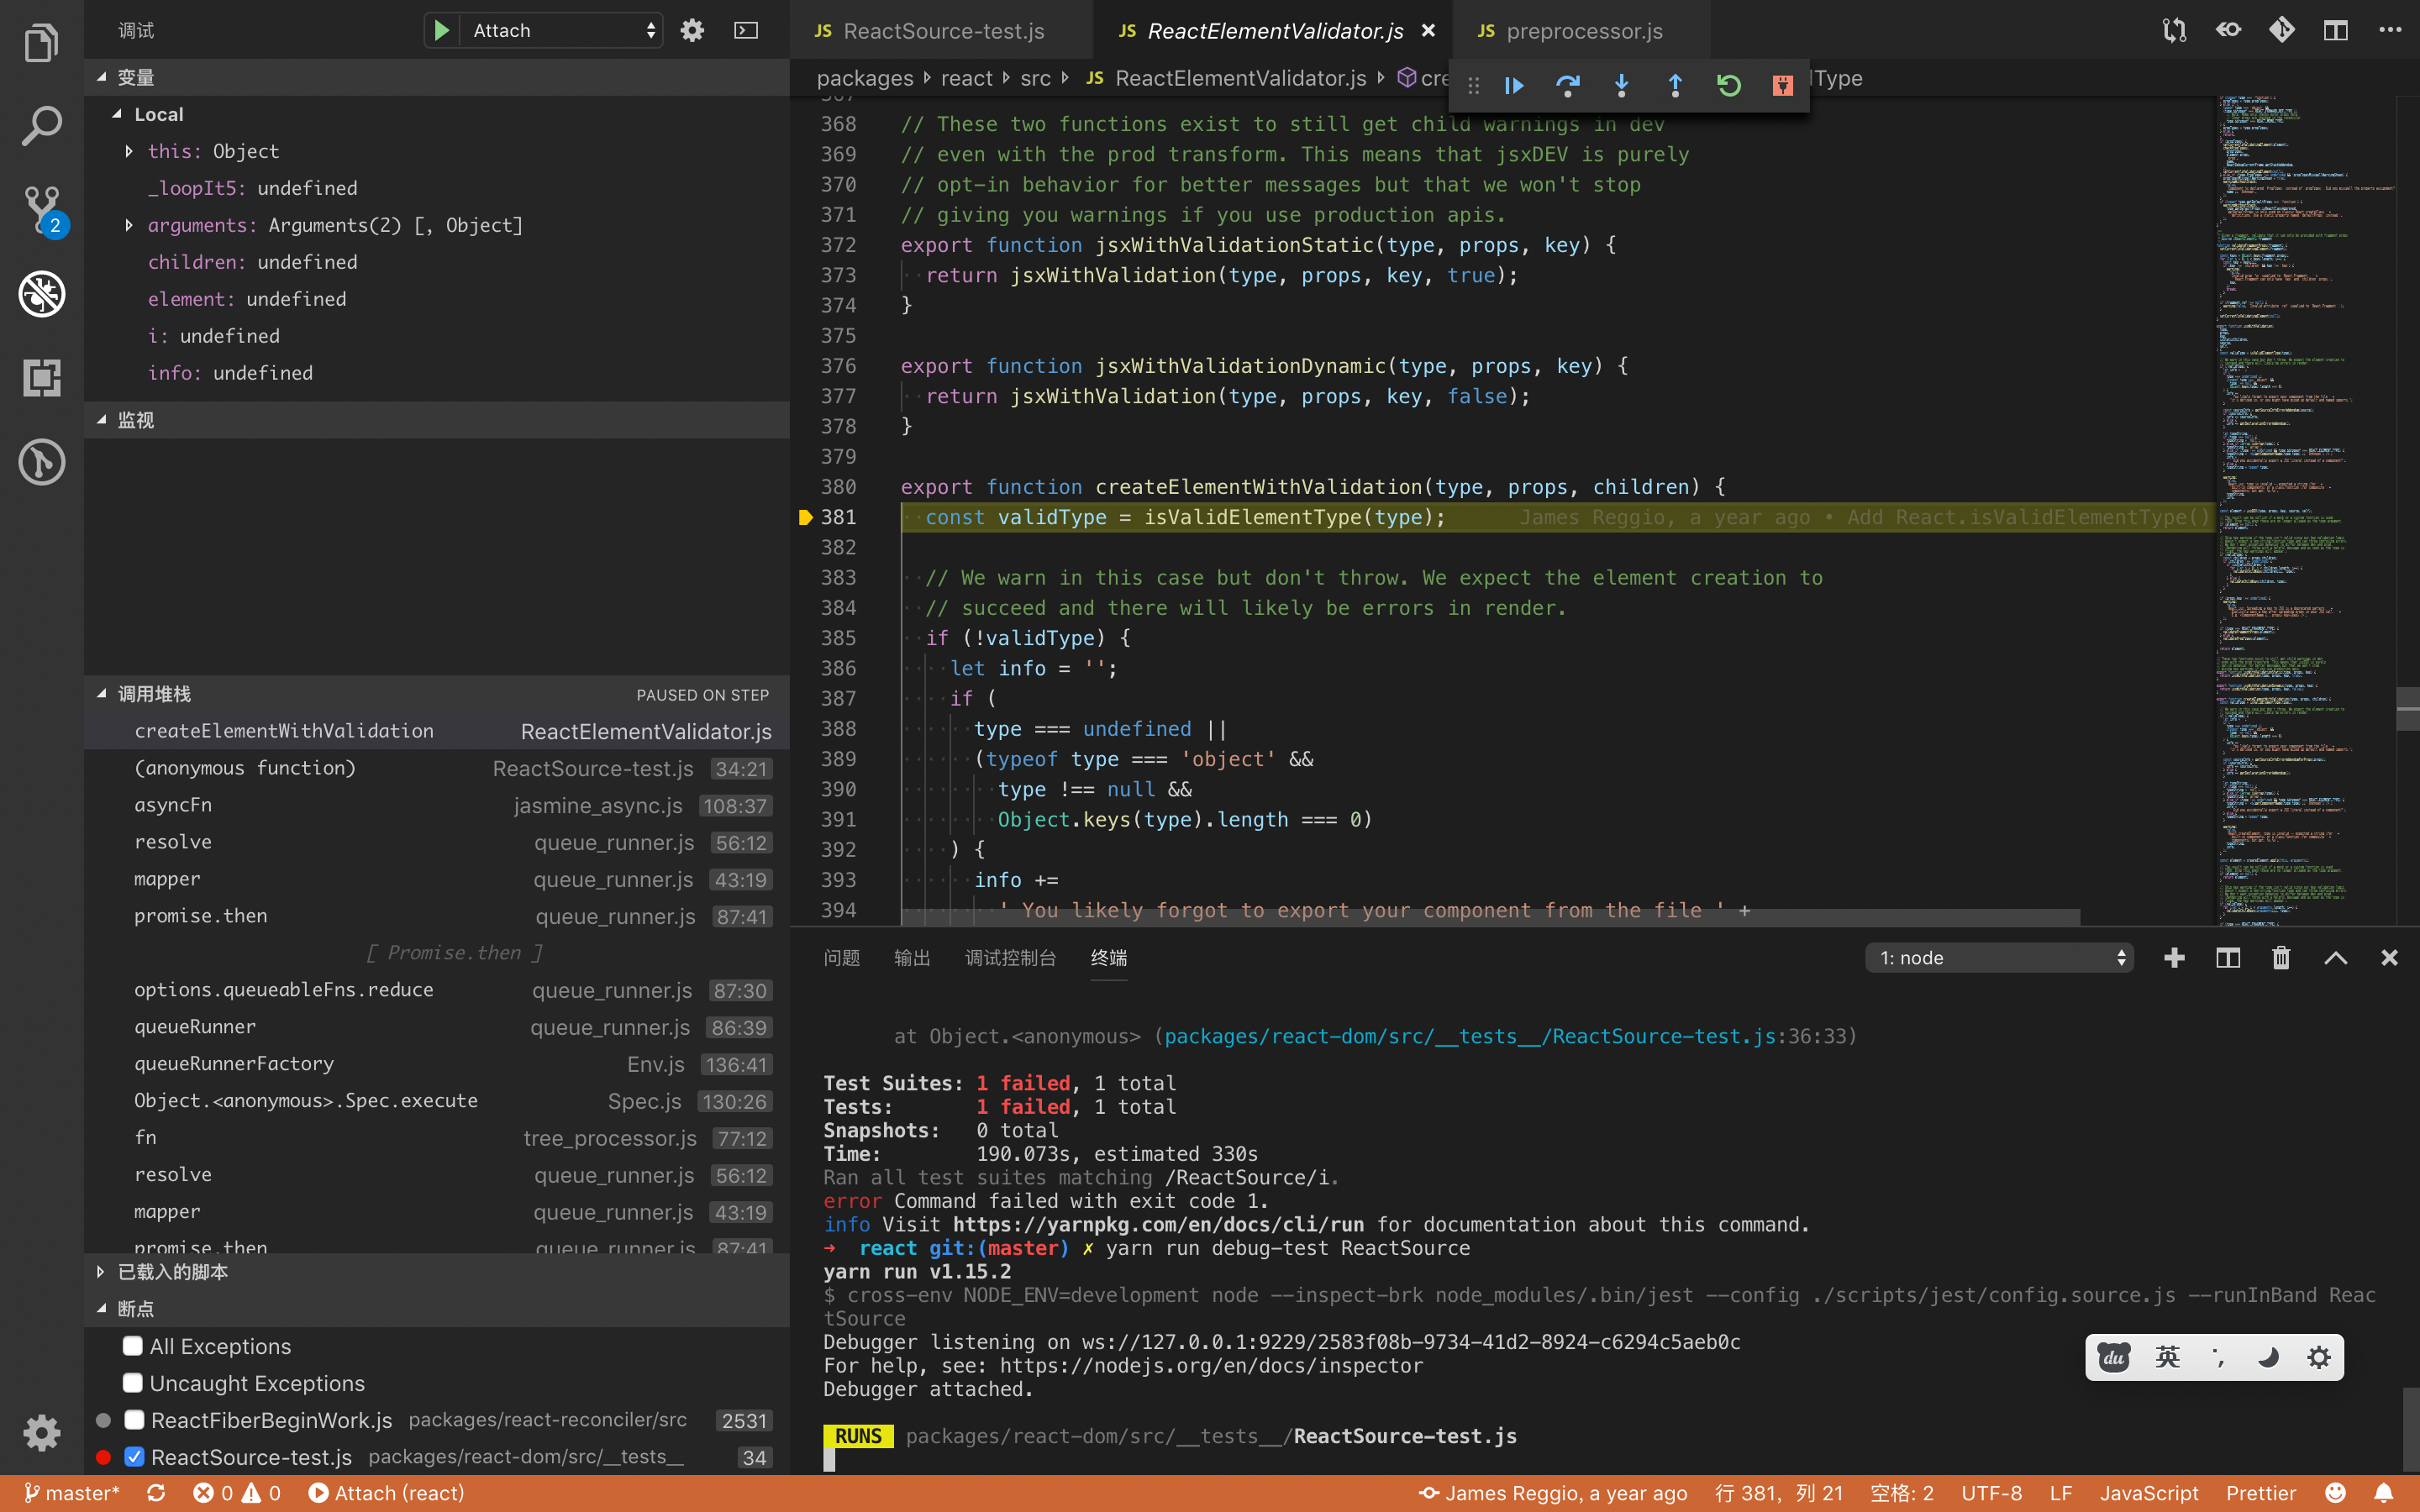Collapse the Local scope

pyautogui.click(x=436, y=114)
